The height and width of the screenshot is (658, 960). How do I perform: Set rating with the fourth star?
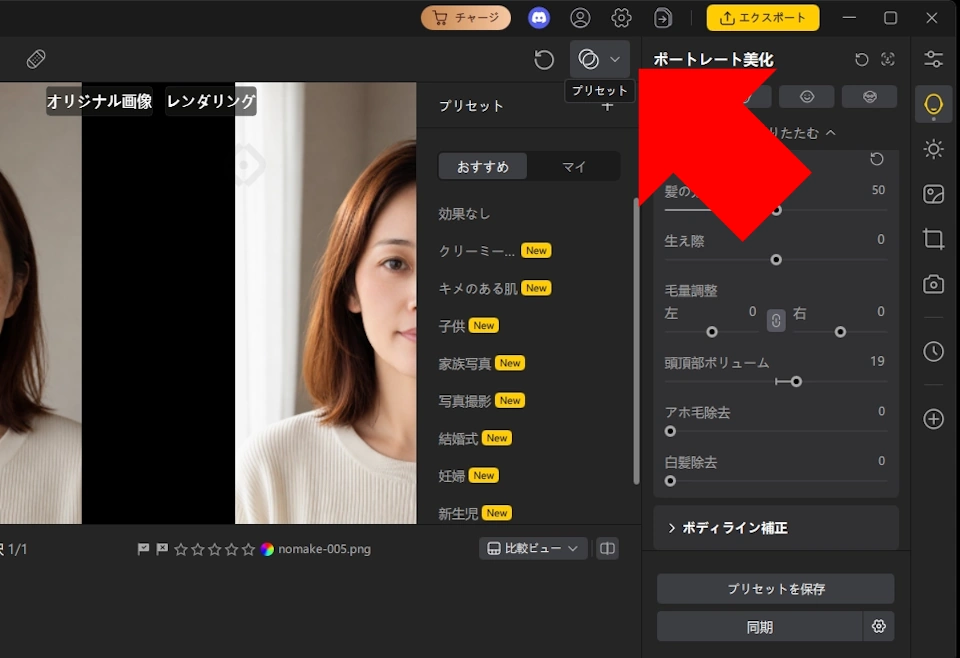click(x=231, y=549)
